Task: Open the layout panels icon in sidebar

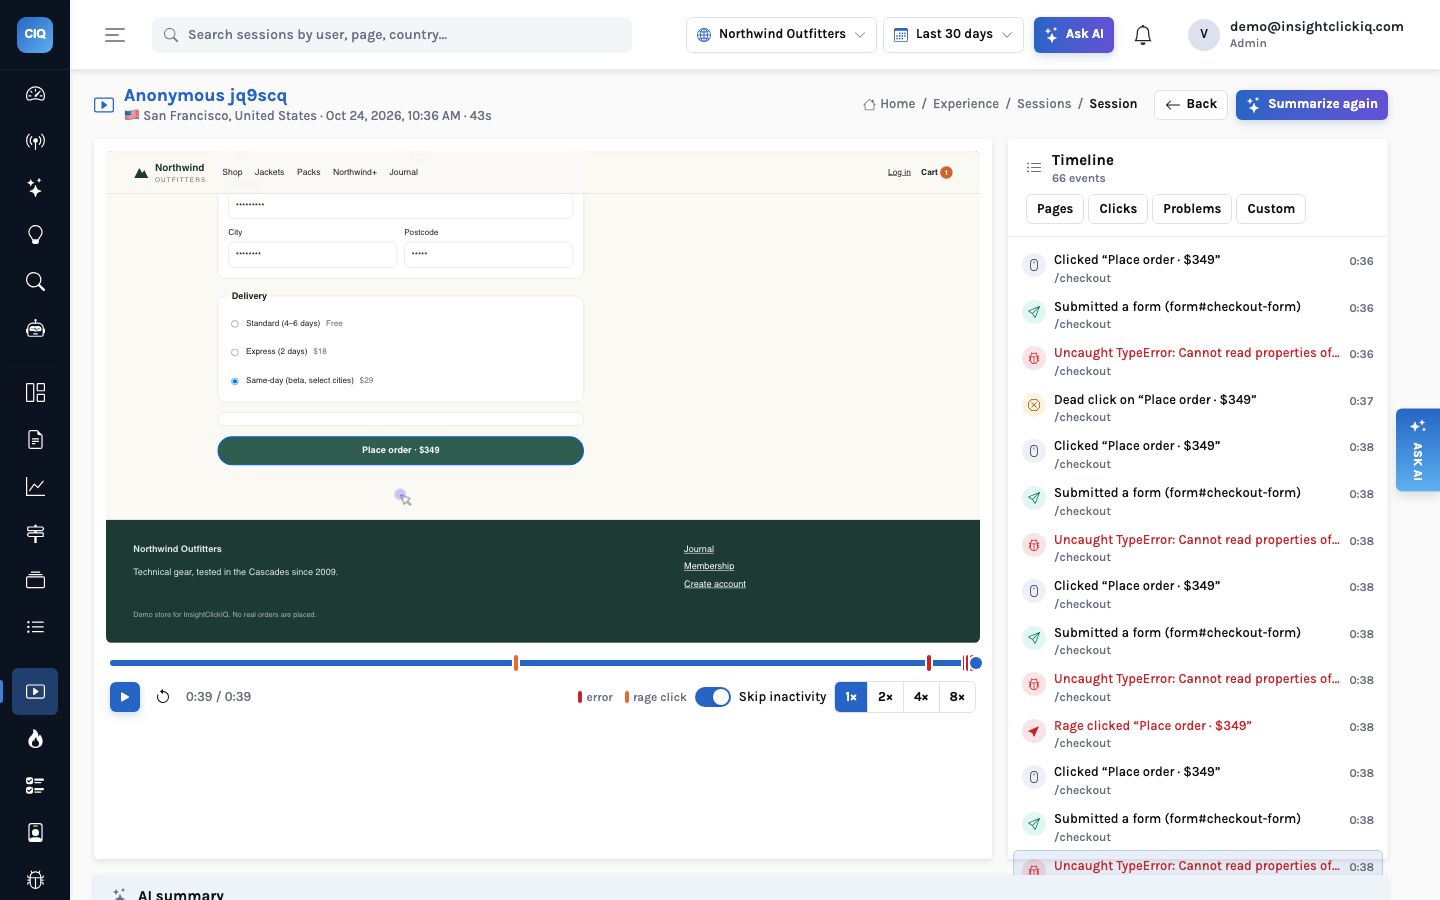Action: click(35, 392)
